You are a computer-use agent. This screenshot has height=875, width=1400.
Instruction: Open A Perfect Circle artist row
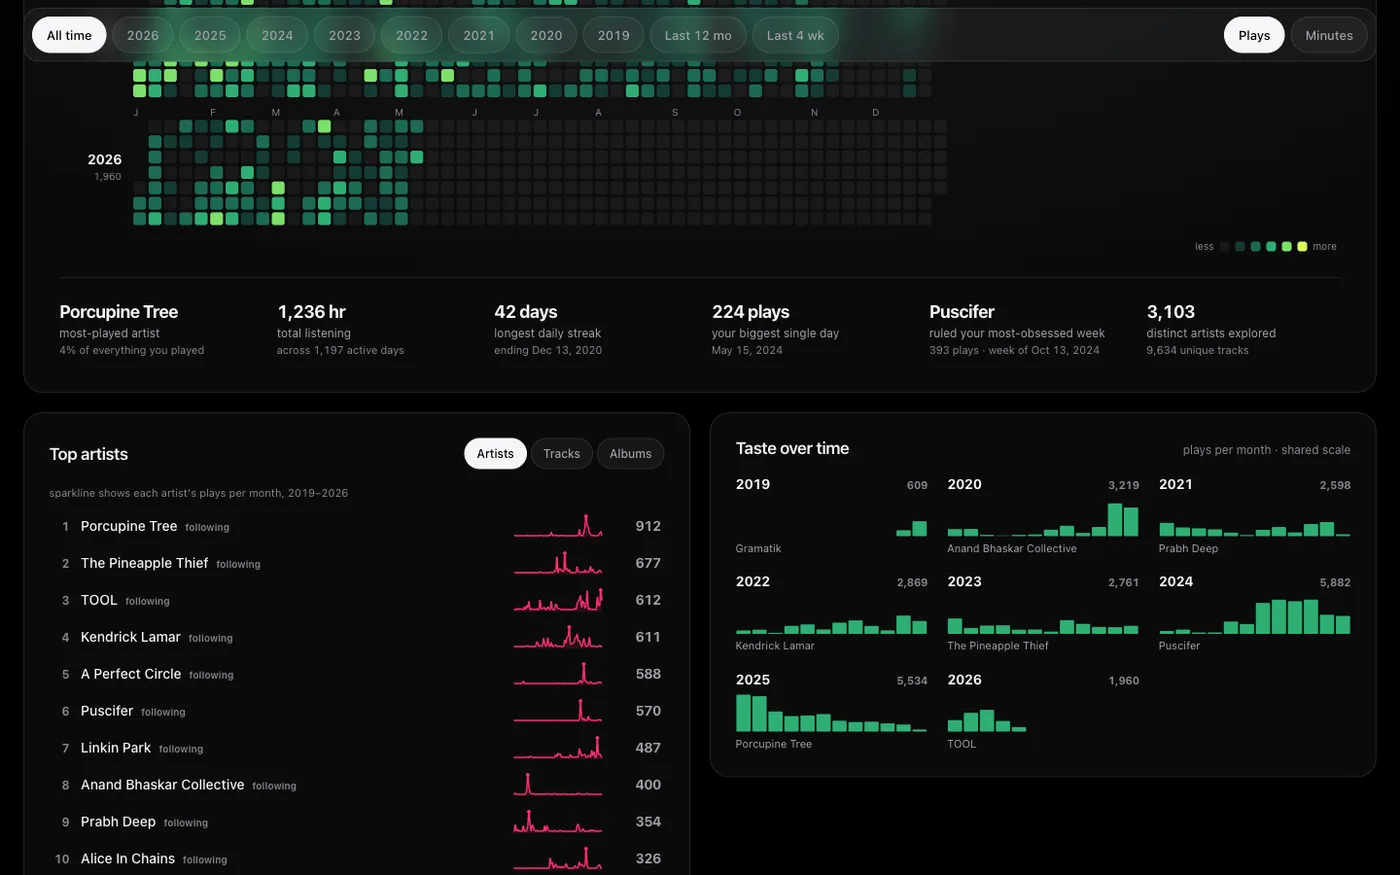[x=356, y=674]
